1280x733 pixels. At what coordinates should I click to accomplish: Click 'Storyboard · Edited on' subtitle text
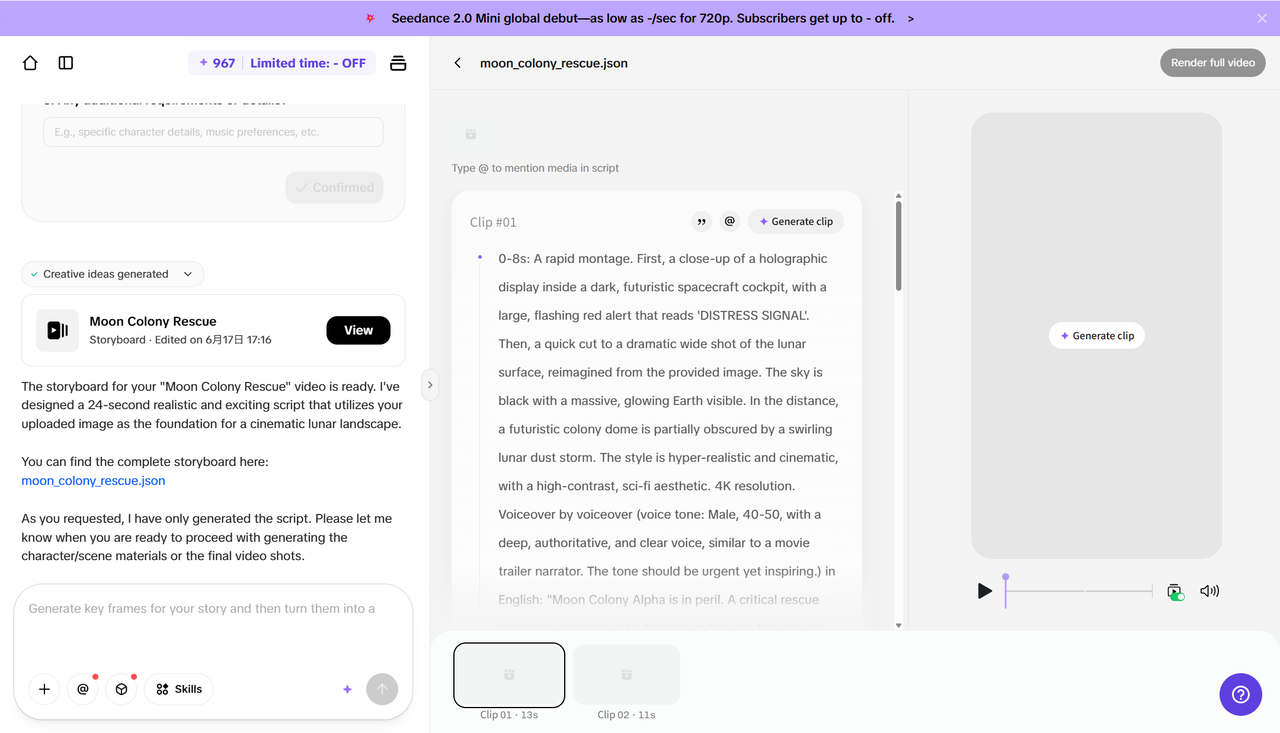point(180,340)
